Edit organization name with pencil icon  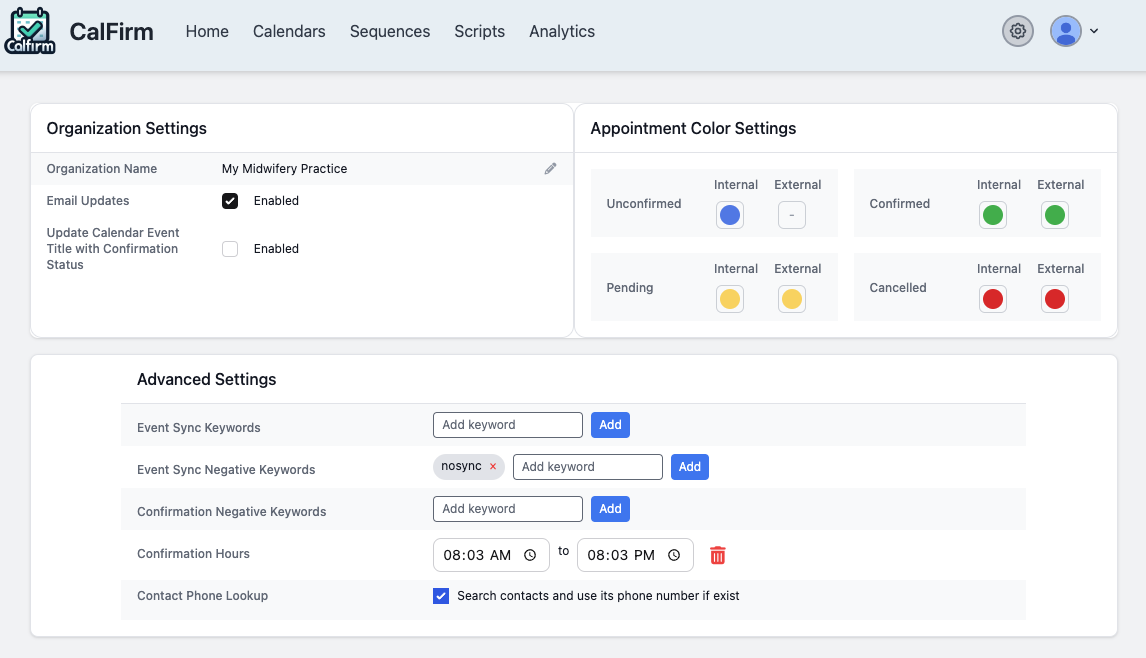(550, 169)
